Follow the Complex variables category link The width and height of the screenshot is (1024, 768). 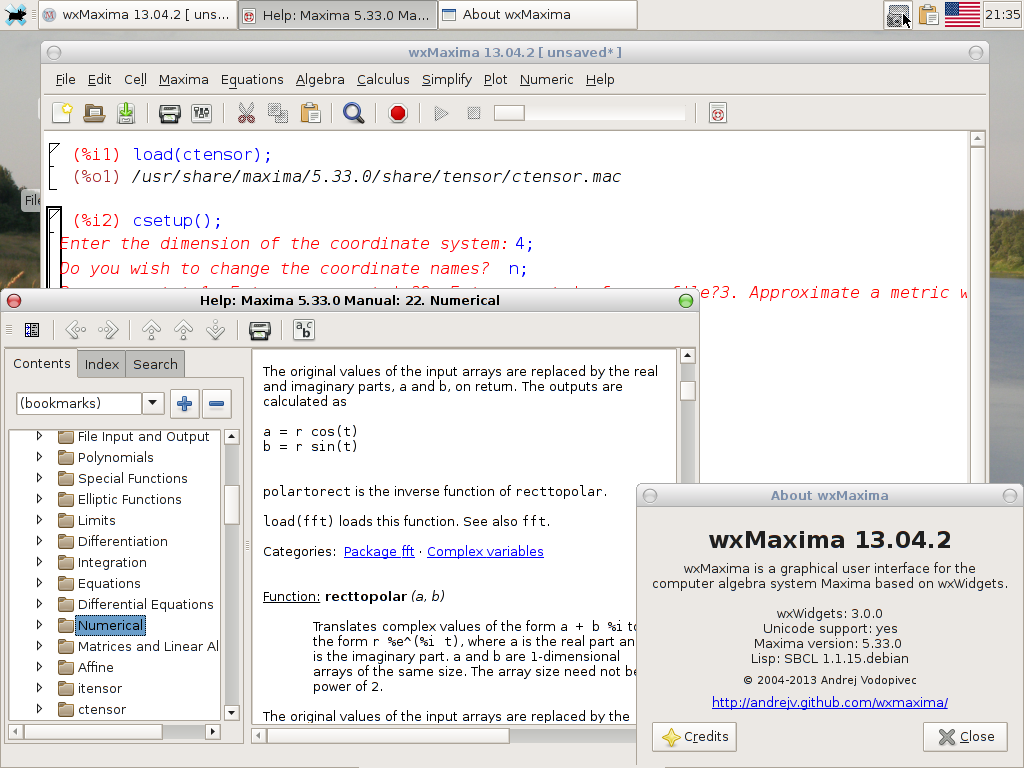[485, 552]
